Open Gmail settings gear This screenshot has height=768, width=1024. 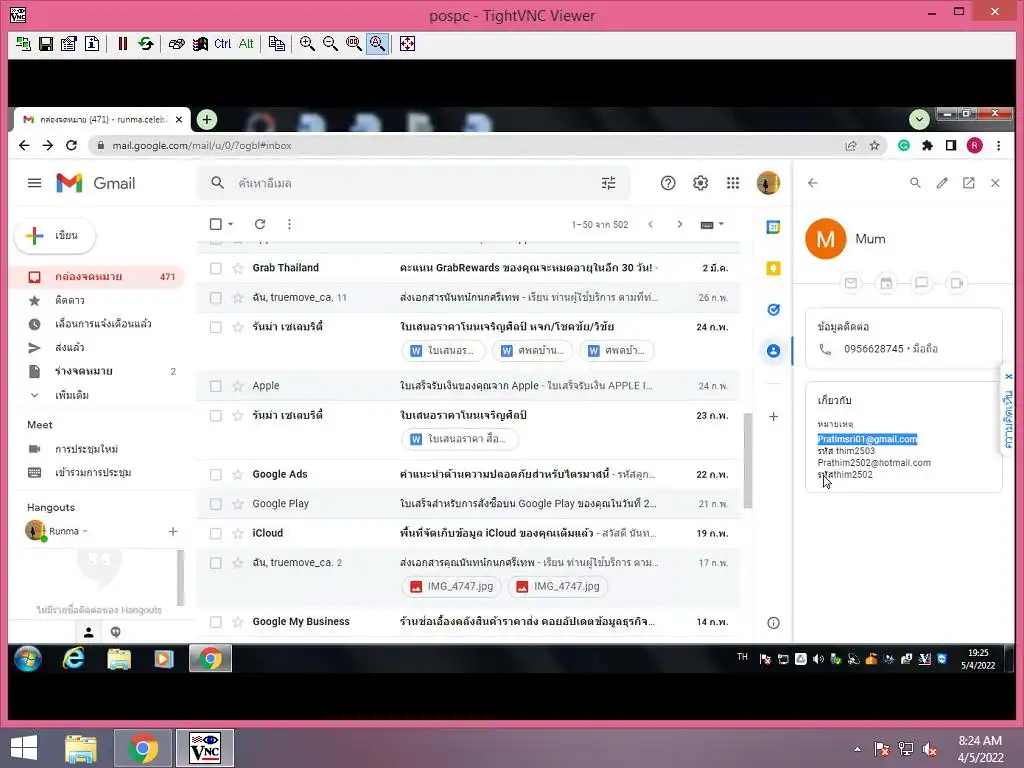(700, 183)
